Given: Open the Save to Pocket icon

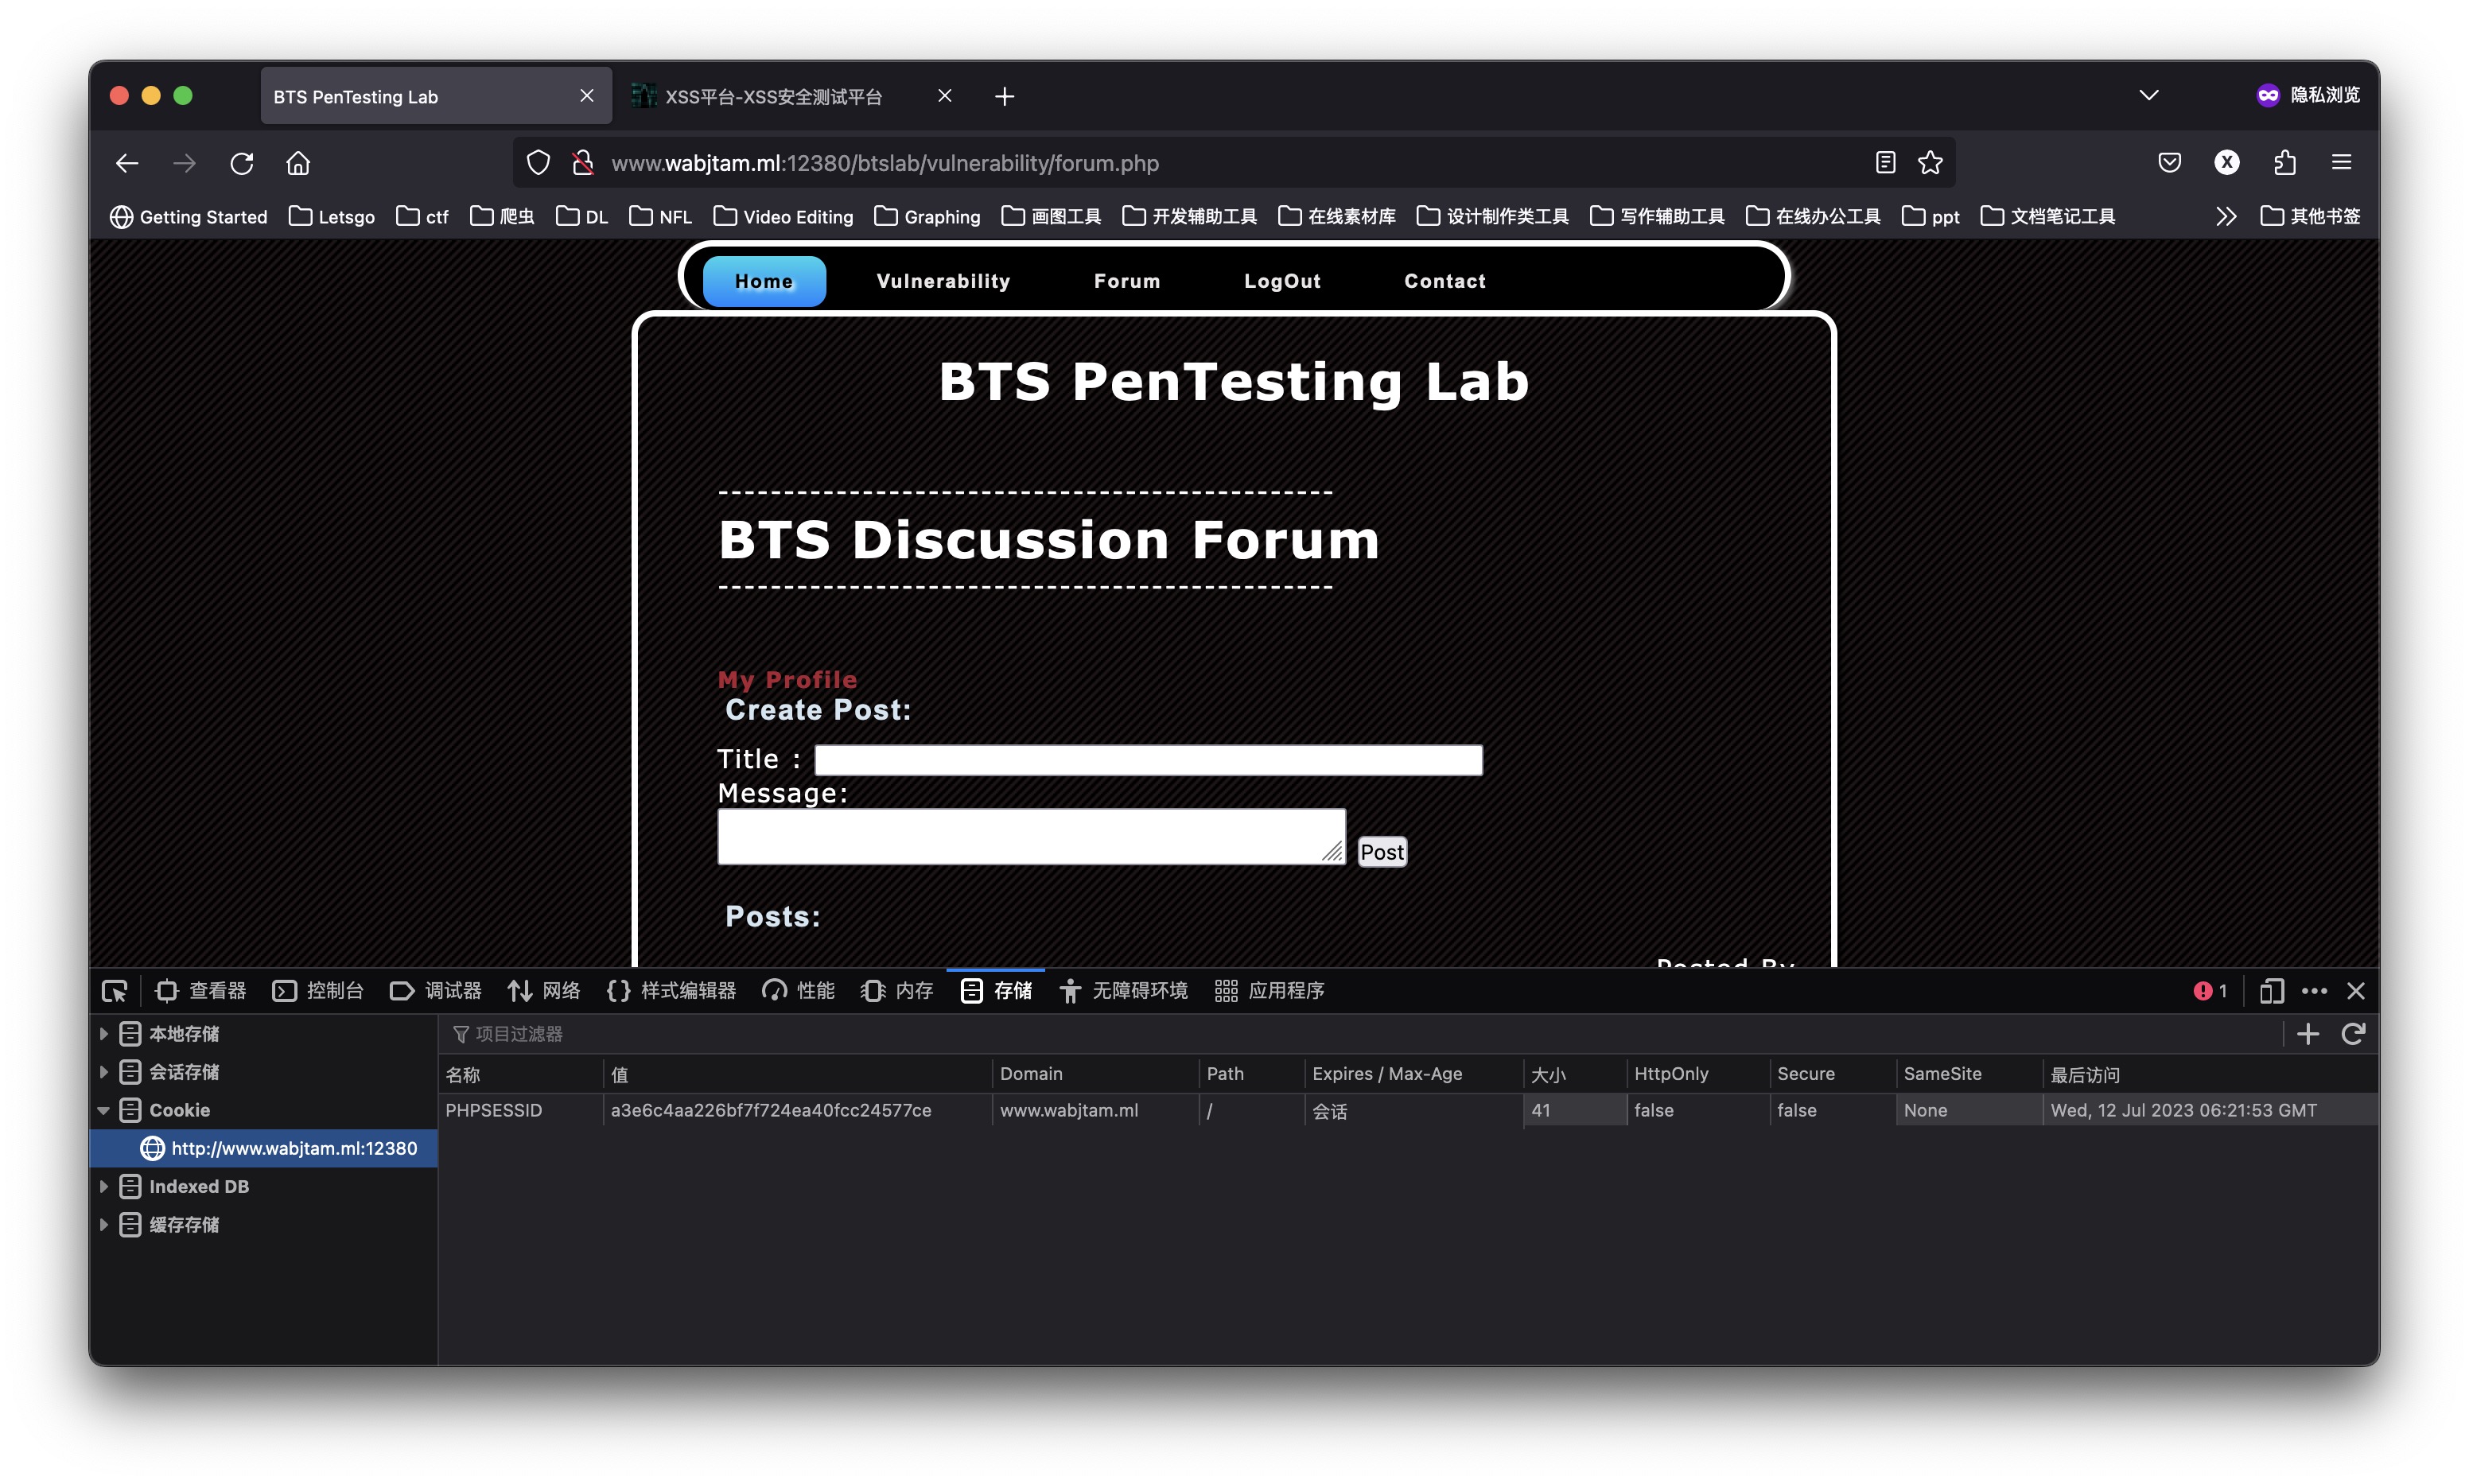Looking at the screenshot, I should [2169, 163].
